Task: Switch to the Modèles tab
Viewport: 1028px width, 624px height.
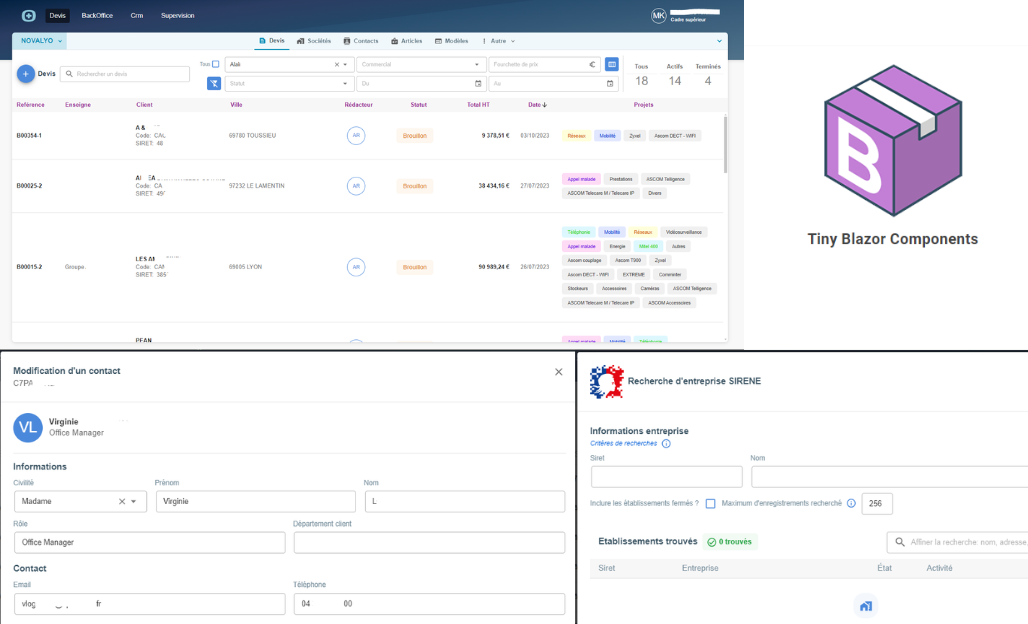Action: click(x=451, y=41)
